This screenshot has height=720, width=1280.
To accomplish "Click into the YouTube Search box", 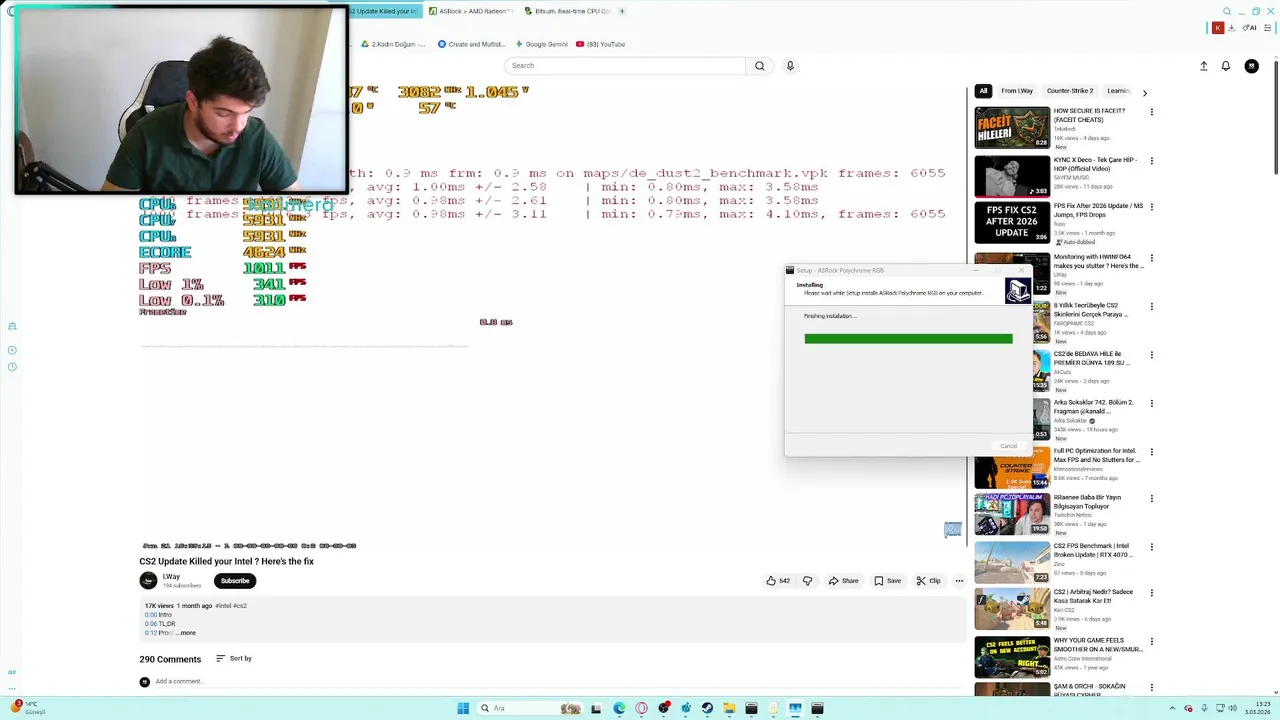I will point(625,66).
